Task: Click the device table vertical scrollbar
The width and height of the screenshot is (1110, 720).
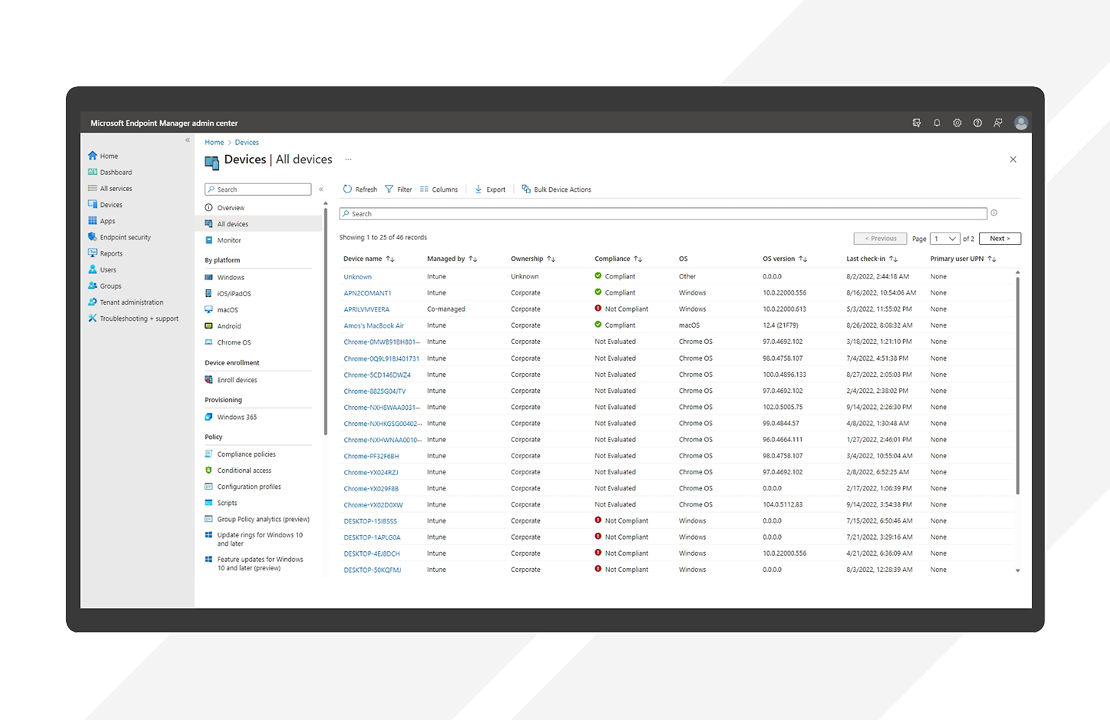Action: tap(1018, 386)
